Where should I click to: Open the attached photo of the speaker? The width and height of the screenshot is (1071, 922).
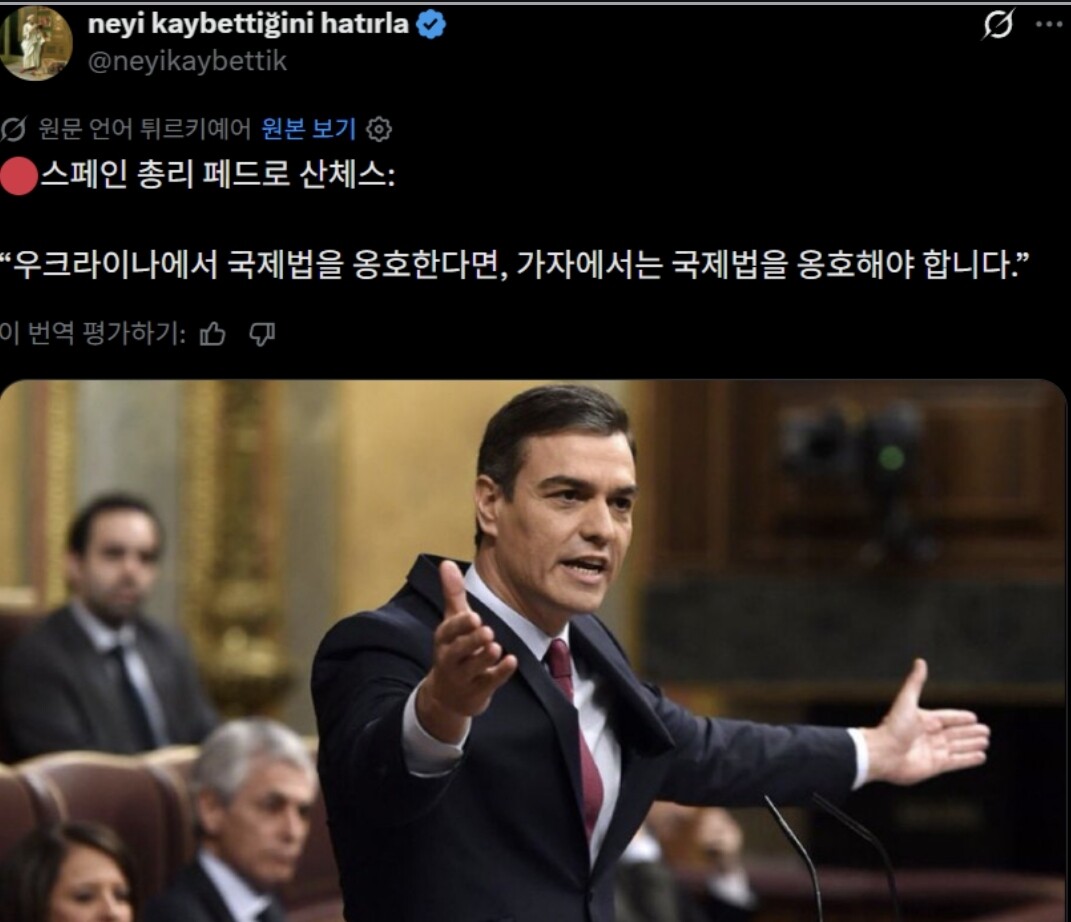click(x=533, y=650)
